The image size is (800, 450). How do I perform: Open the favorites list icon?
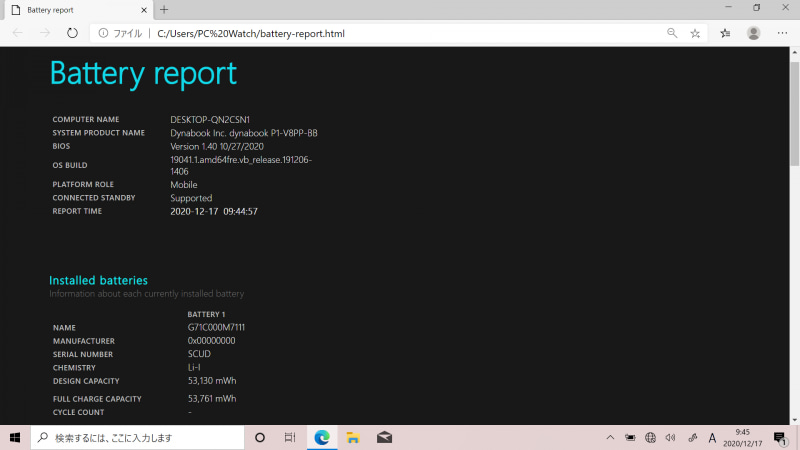pos(725,33)
